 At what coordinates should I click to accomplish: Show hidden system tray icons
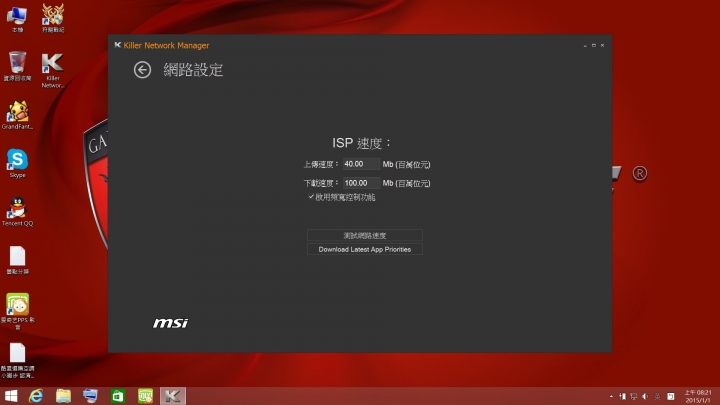click(611, 396)
